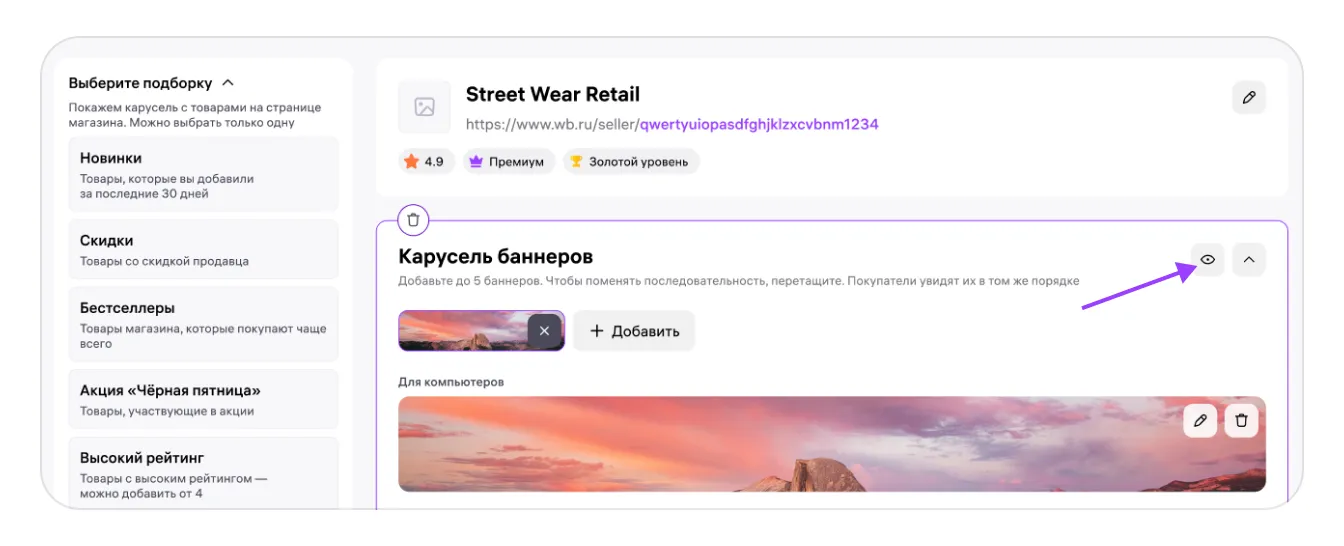Select the Высокий рейтинг collection
This screenshot has width=1344, height=546.
(203, 473)
